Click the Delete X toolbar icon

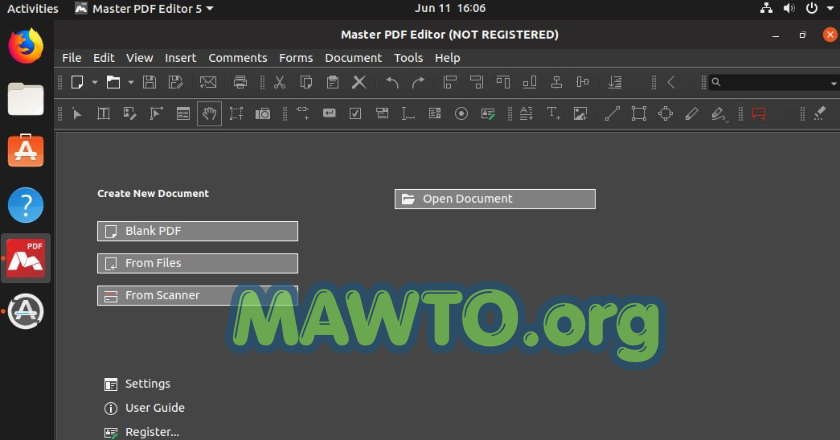359,82
